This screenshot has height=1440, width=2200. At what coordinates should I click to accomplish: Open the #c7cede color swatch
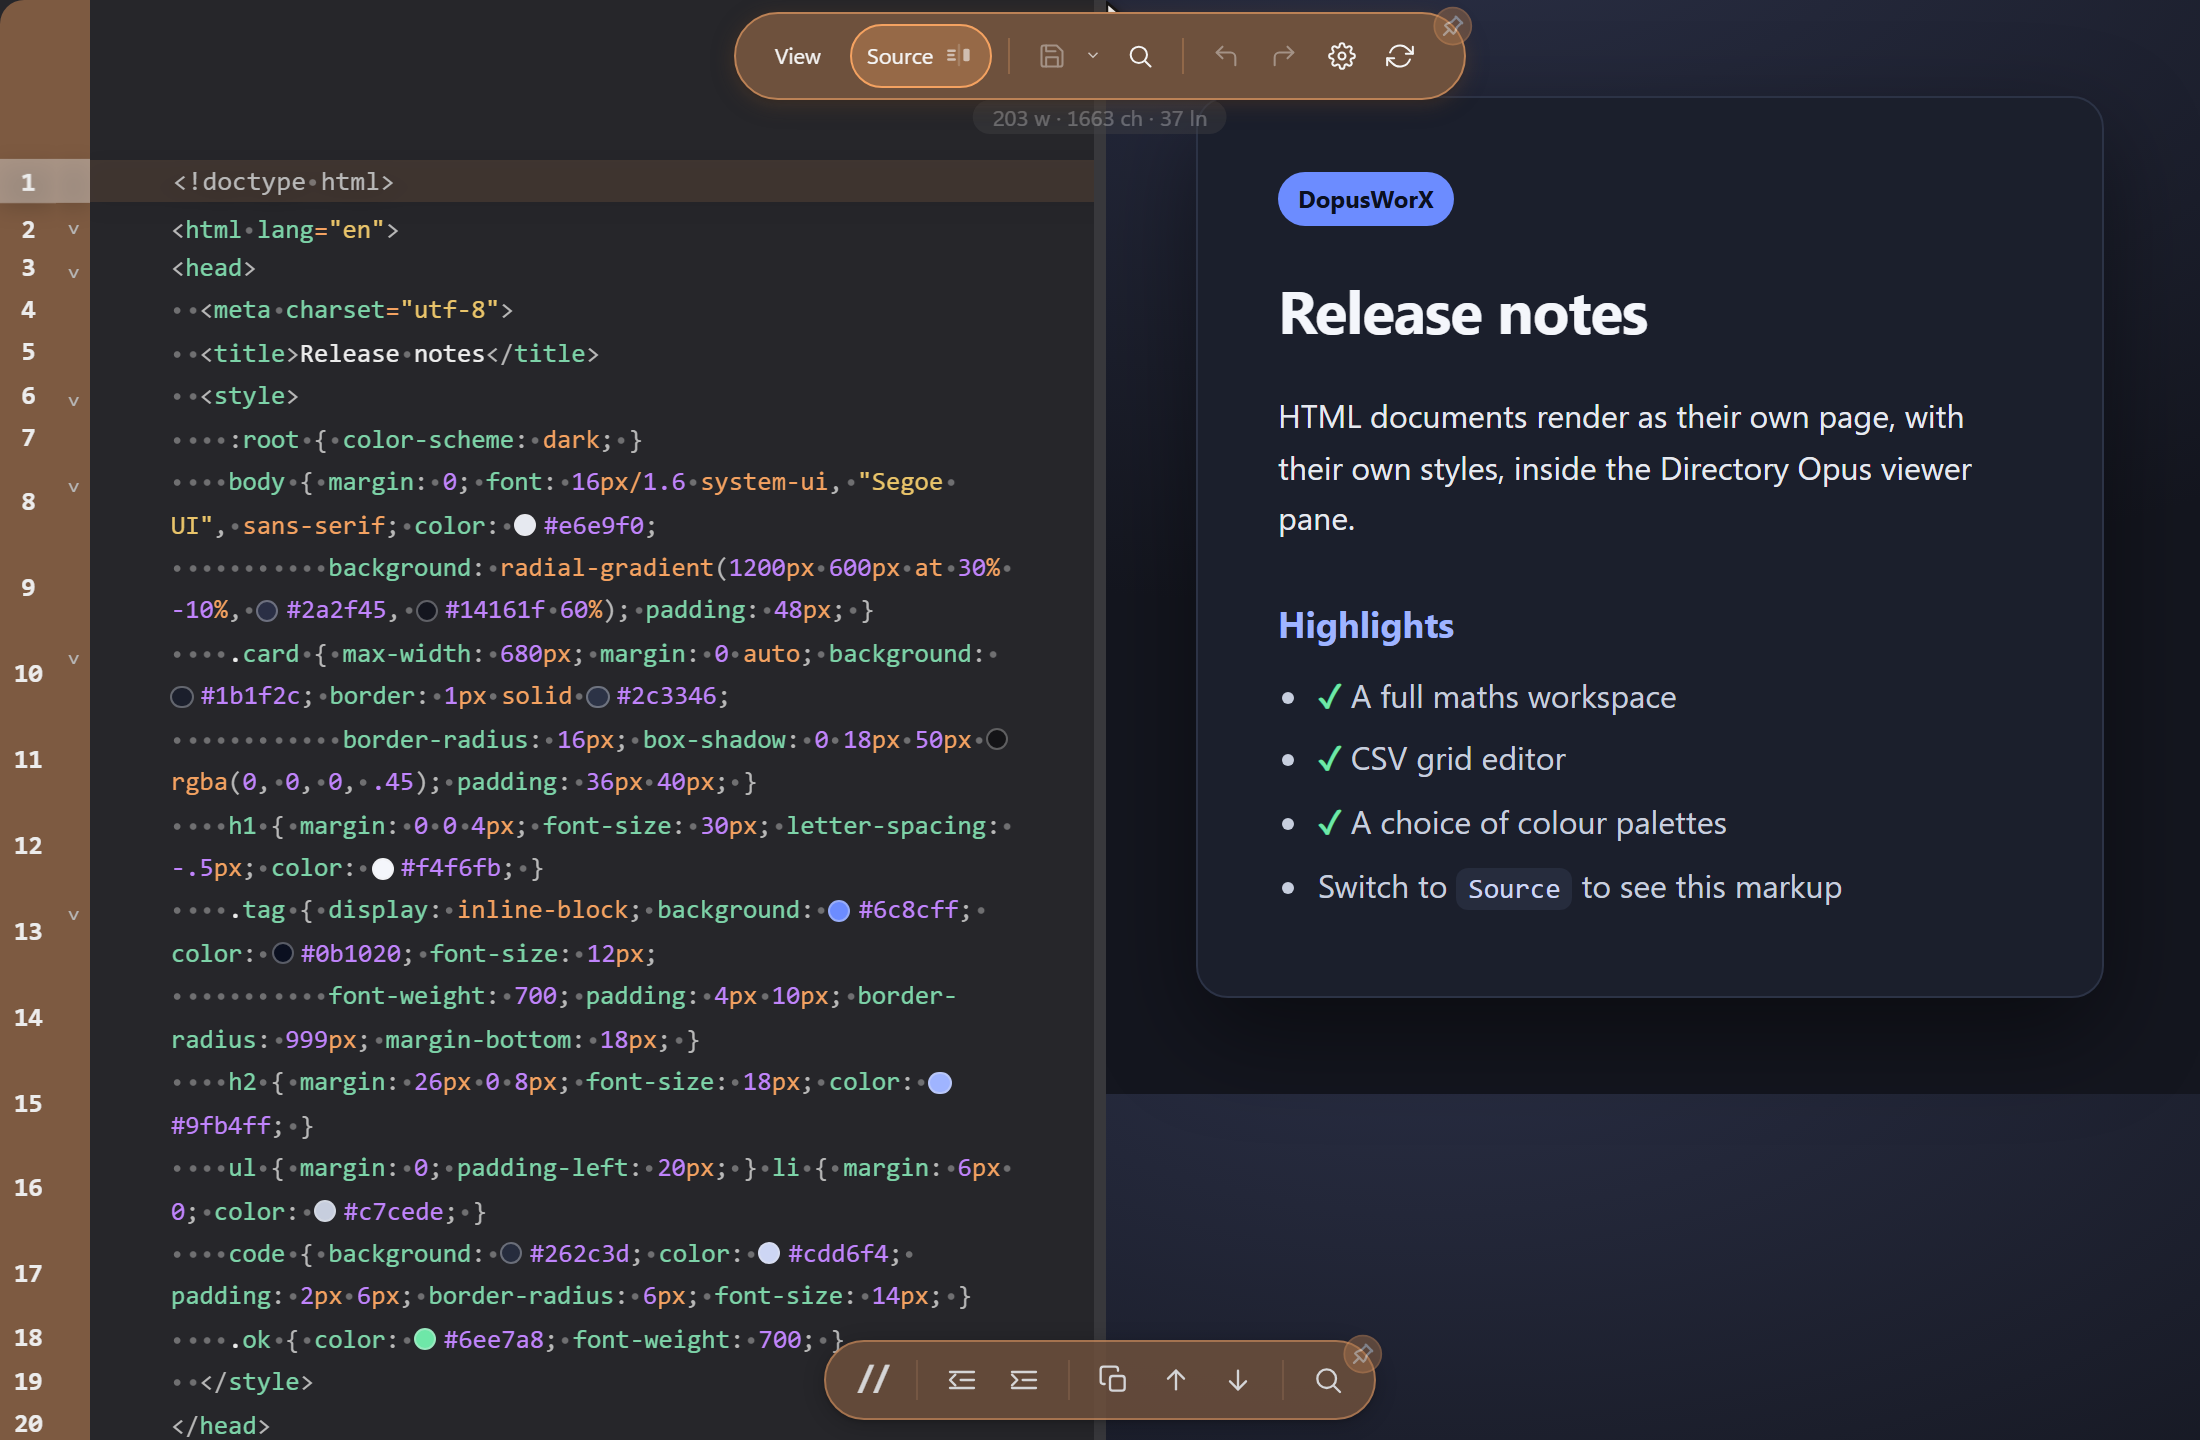[x=325, y=1211]
